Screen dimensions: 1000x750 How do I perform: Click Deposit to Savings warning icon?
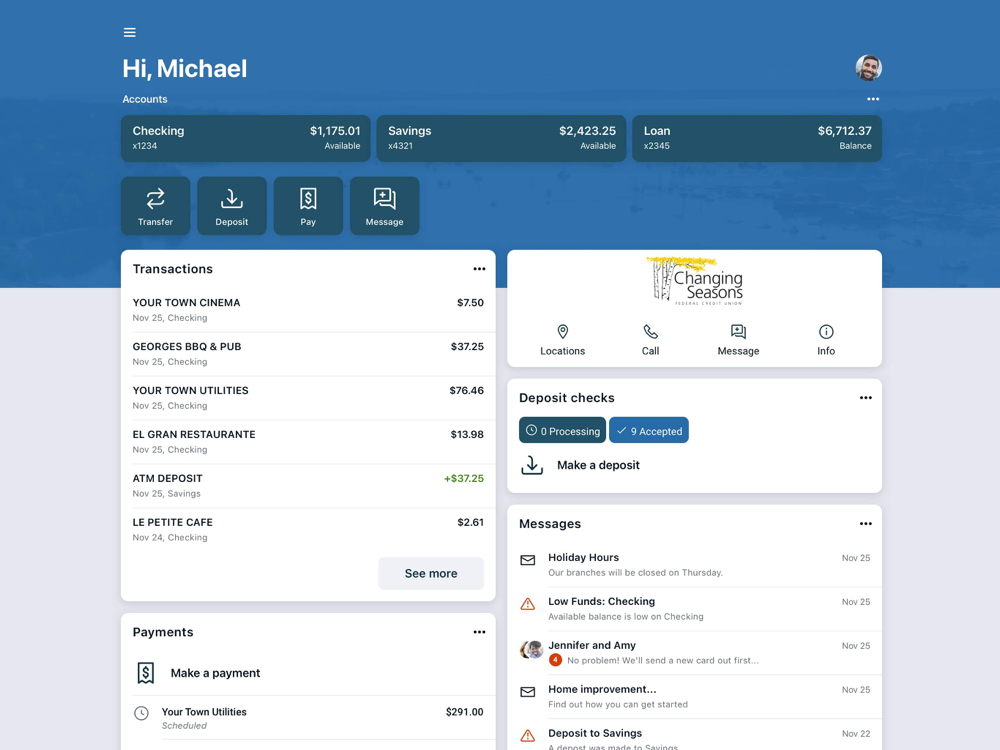click(x=527, y=736)
